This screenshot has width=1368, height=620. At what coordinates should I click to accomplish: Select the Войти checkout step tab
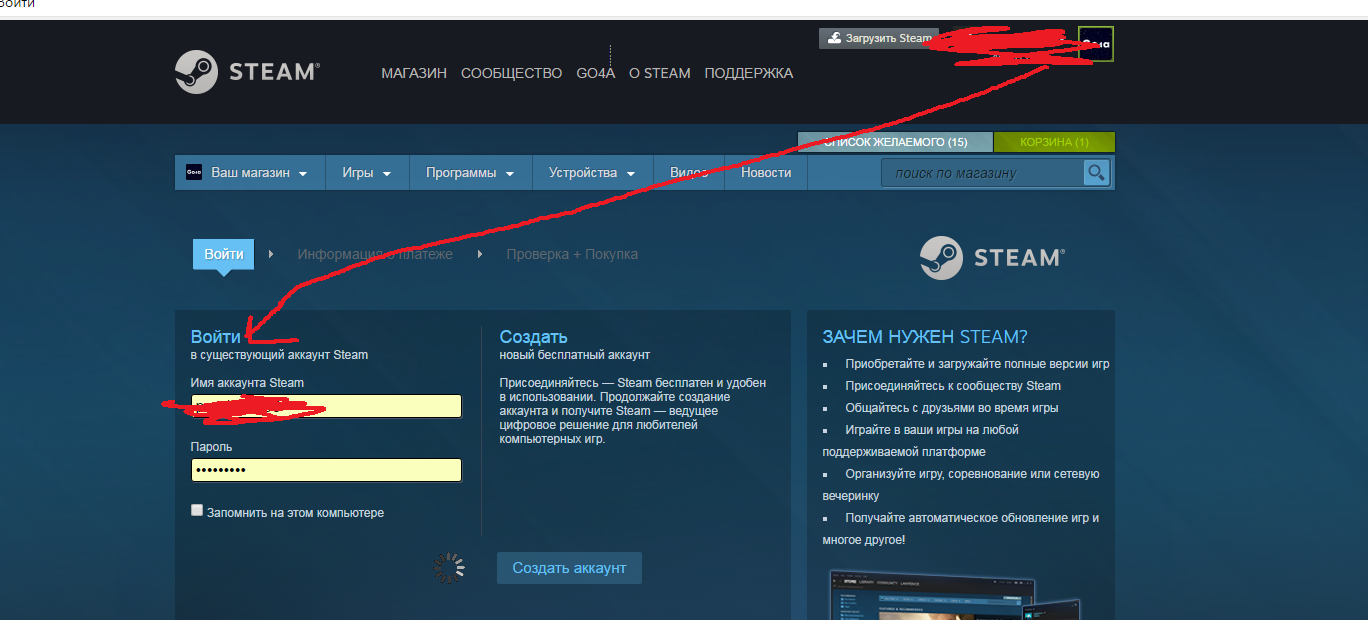click(224, 254)
